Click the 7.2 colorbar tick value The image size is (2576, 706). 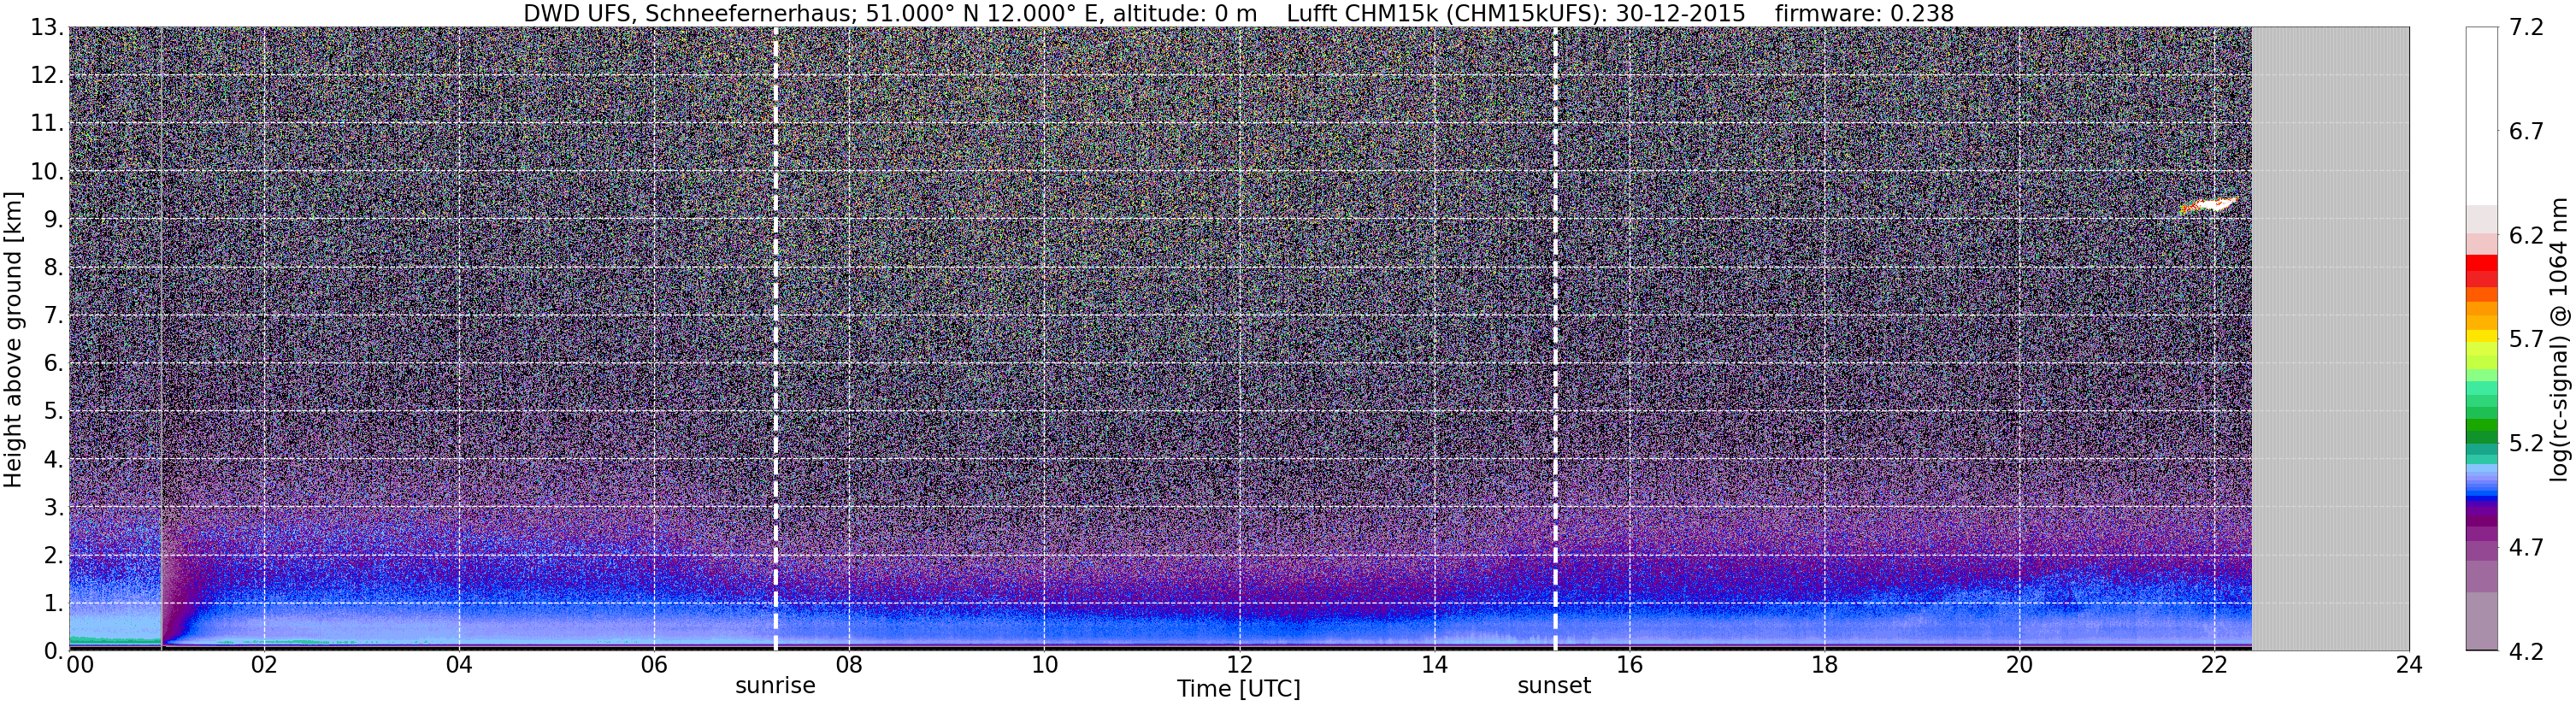tap(2526, 28)
